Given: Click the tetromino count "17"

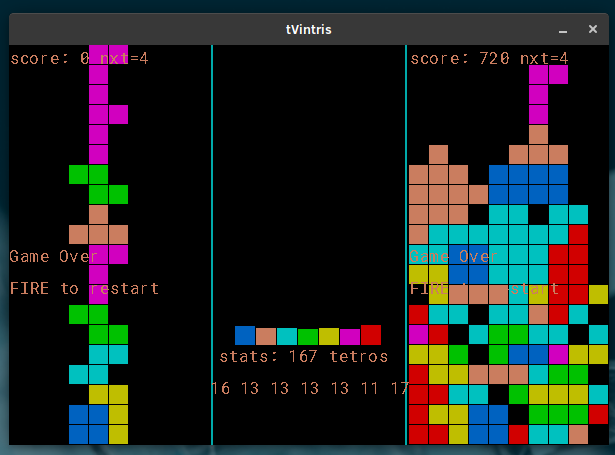Looking at the screenshot, I should coord(399,388).
